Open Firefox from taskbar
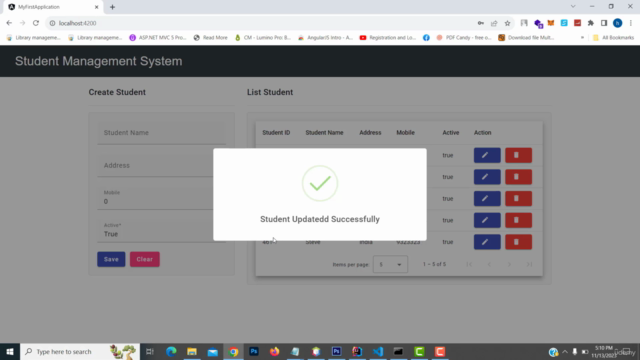The width and height of the screenshot is (640, 360). [275, 351]
